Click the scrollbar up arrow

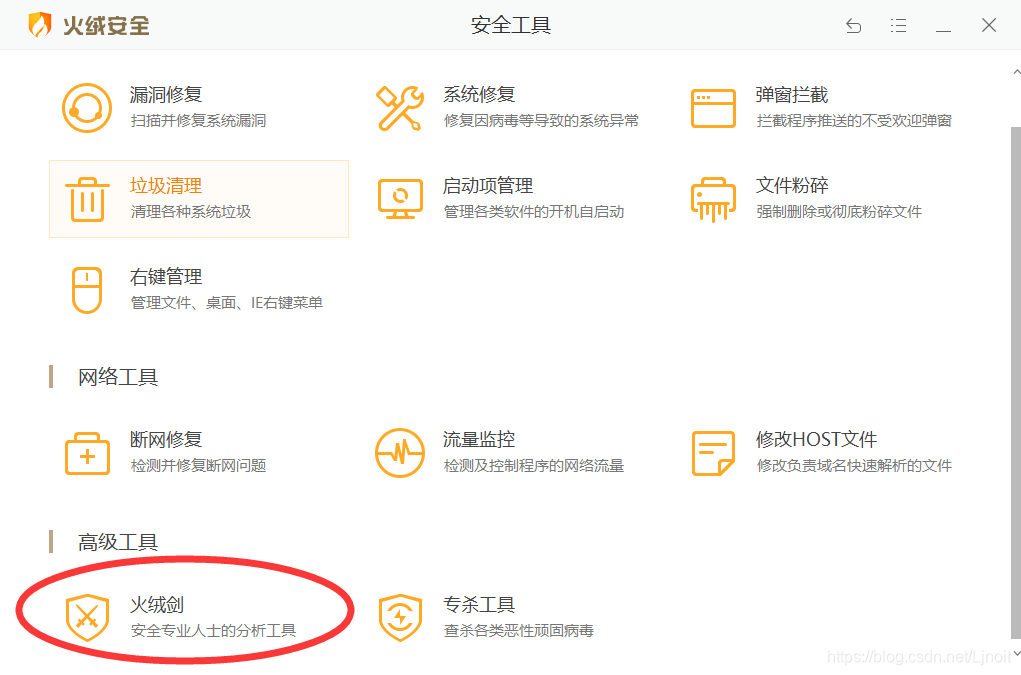pyautogui.click(x=1016, y=72)
